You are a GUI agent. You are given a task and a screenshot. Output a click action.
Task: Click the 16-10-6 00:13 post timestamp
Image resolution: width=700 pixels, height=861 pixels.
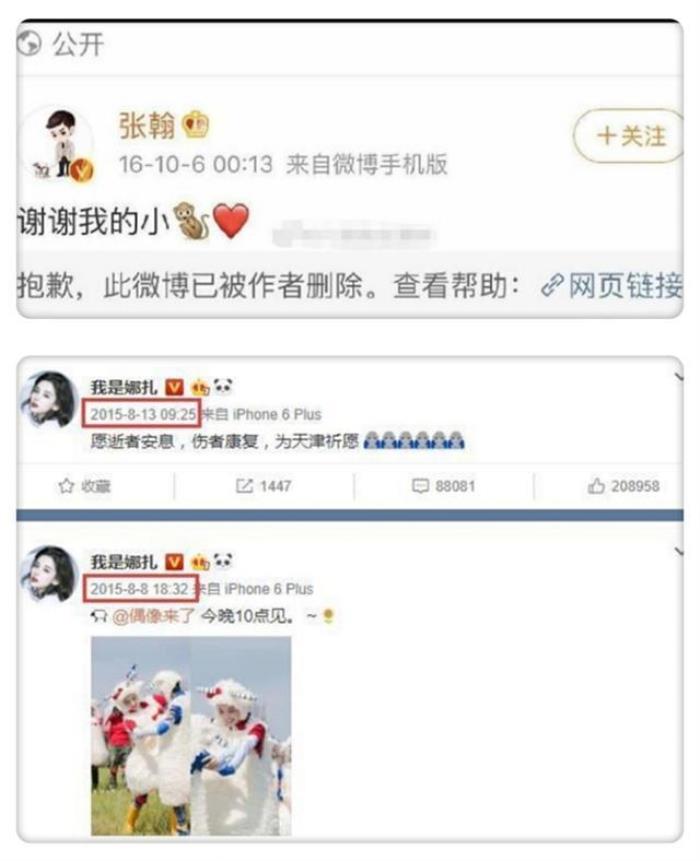(x=196, y=164)
